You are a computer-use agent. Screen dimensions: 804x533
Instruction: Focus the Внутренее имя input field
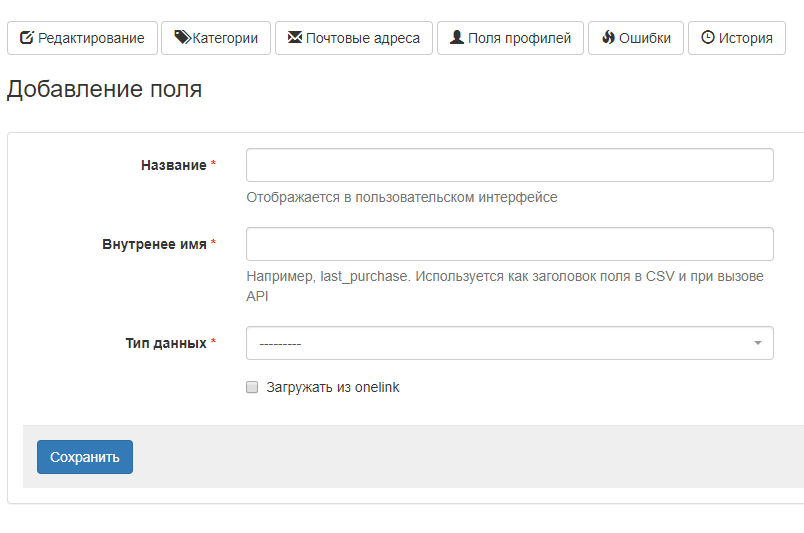coord(510,244)
